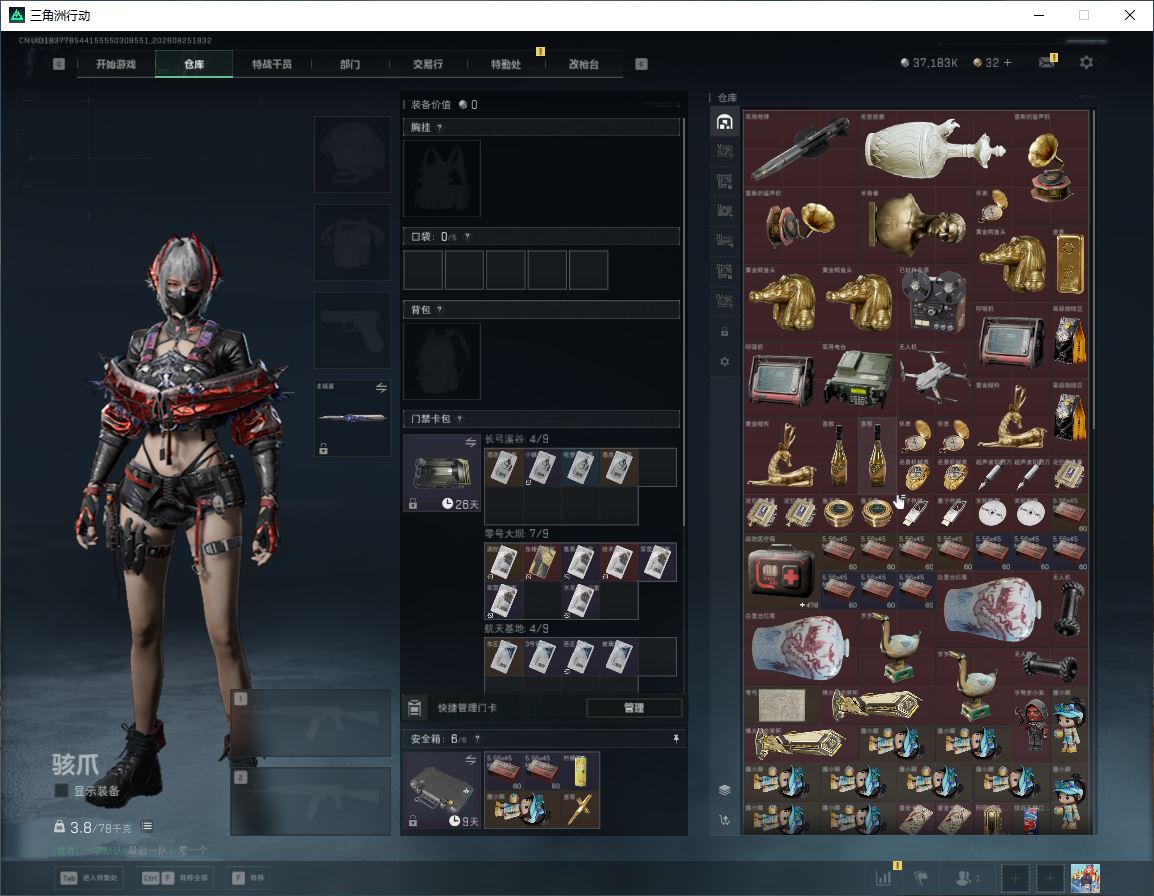Click the swap icon on melee weapon slot

tap(381, 388)
